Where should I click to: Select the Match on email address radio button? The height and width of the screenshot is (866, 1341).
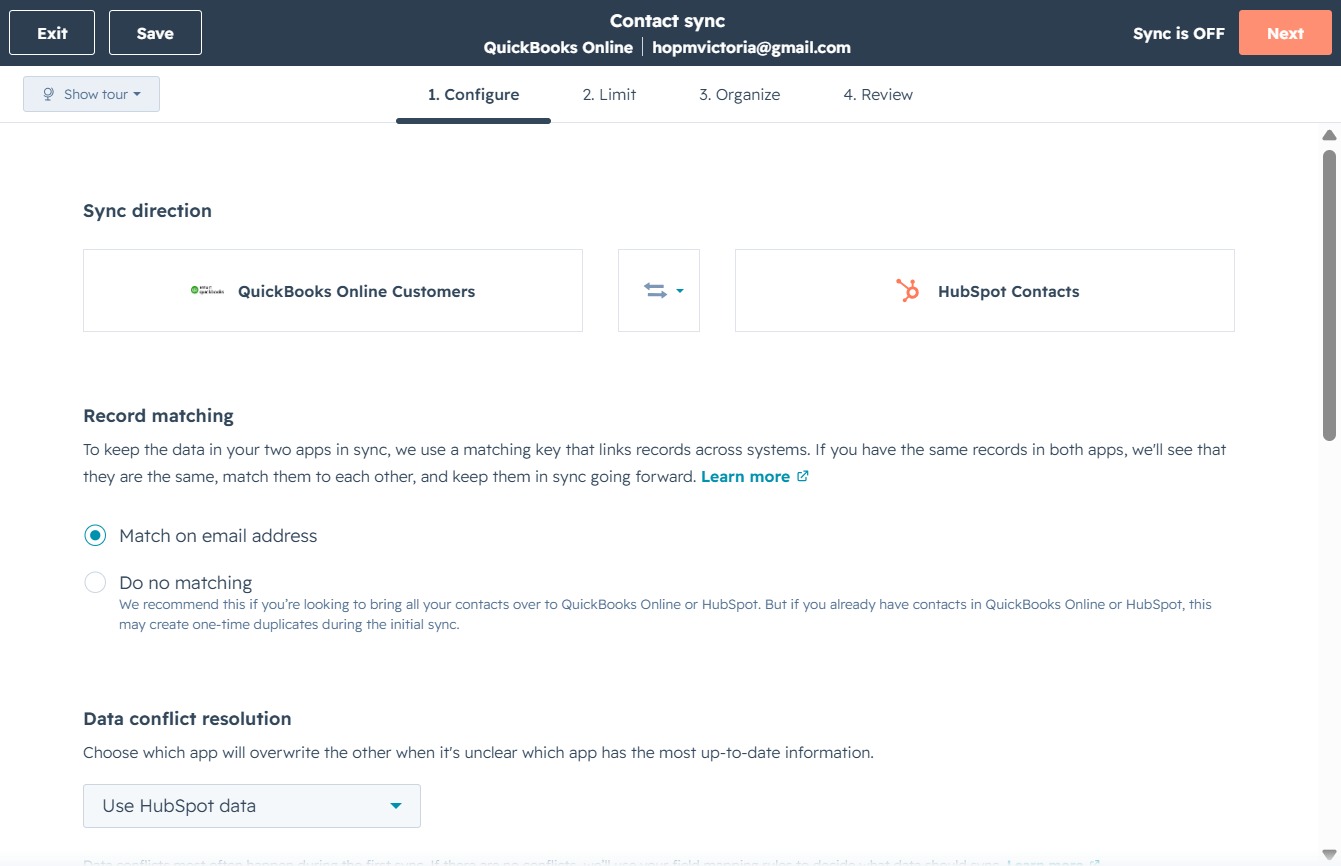95,535
